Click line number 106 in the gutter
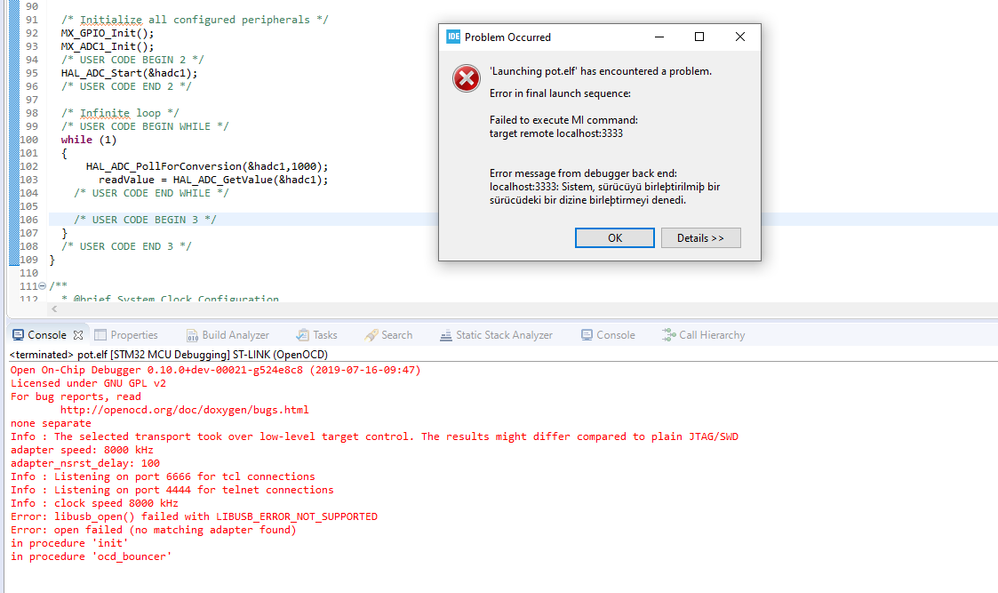This screenshot has height=593, width=998. 29,220
